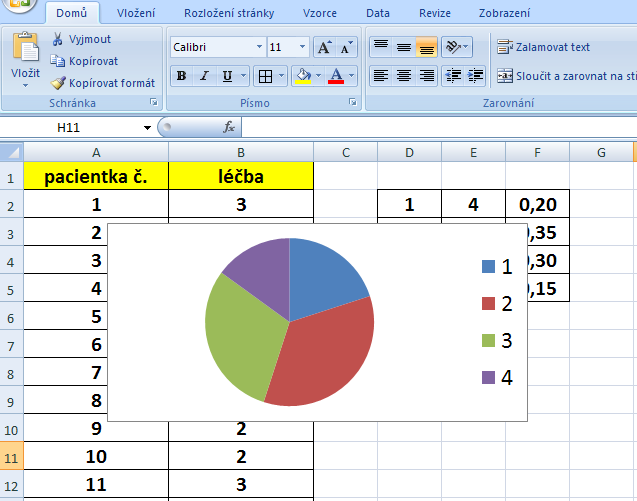Select column B header
637x501 pixels.
pos(241,152)
